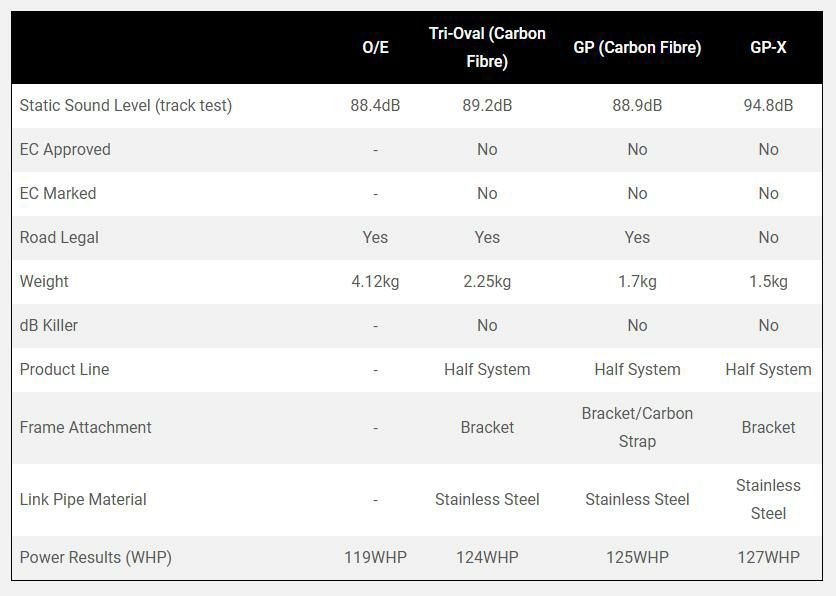
Task: Select the Tri-Oval (Carbon Fibre) column header
Action: (487, 47)
